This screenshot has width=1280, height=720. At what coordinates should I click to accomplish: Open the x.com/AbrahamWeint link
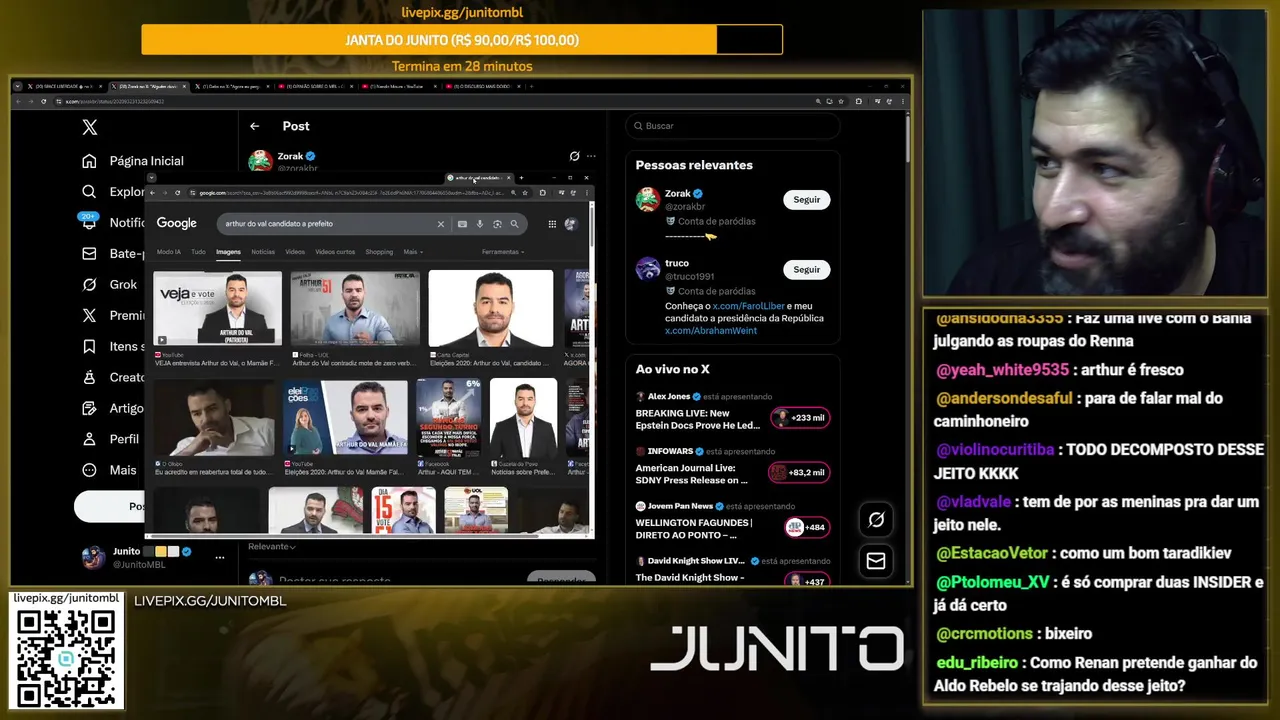pyautogui.click(x=711, y=330)
